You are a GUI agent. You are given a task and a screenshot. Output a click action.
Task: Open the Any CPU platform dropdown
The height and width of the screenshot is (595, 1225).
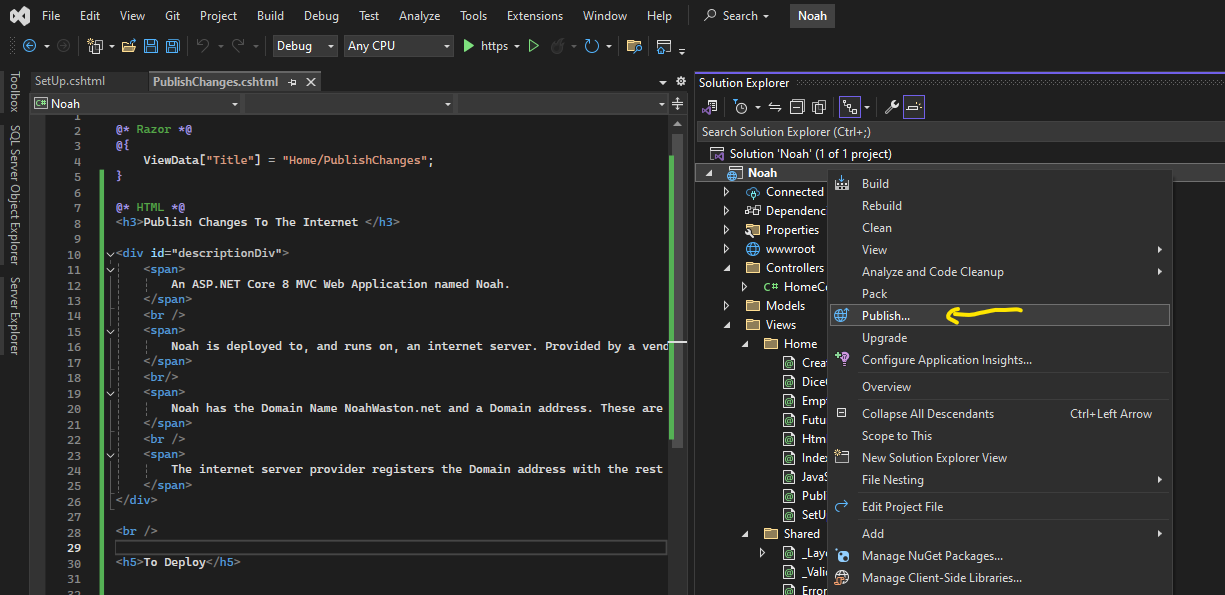pos(398,46)
